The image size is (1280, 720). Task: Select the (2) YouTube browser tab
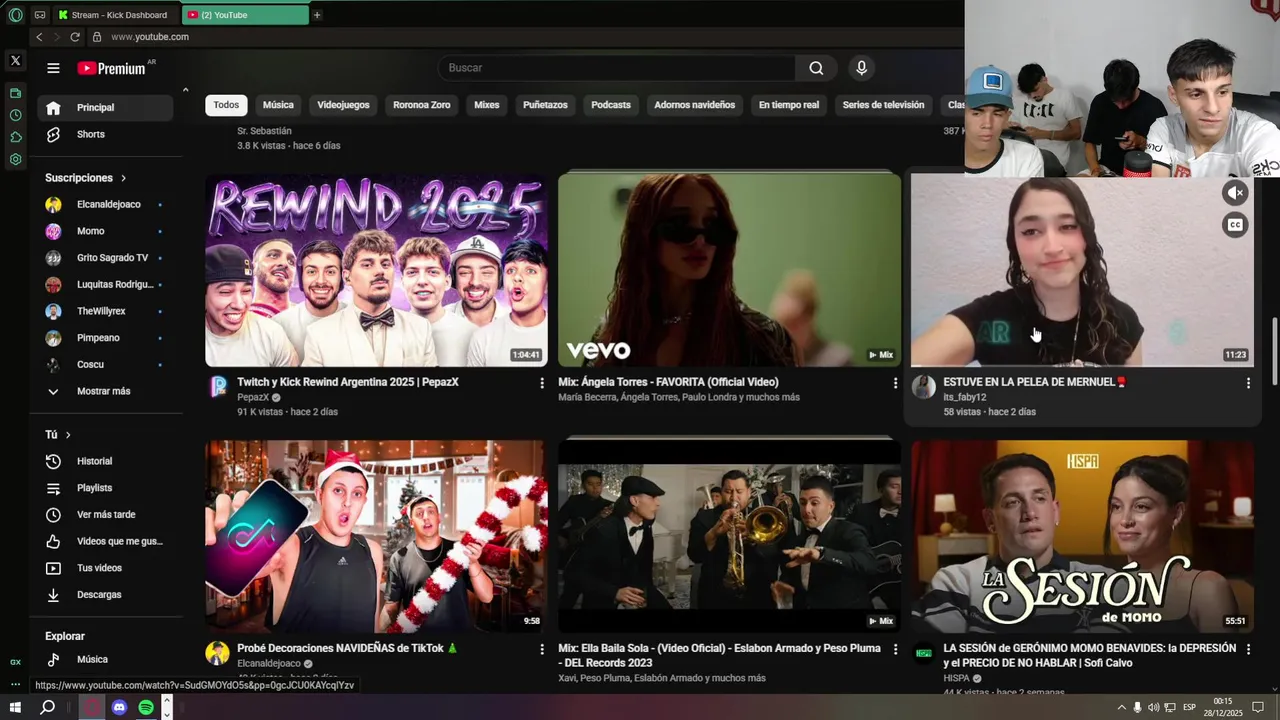click(x=246, y=15)
